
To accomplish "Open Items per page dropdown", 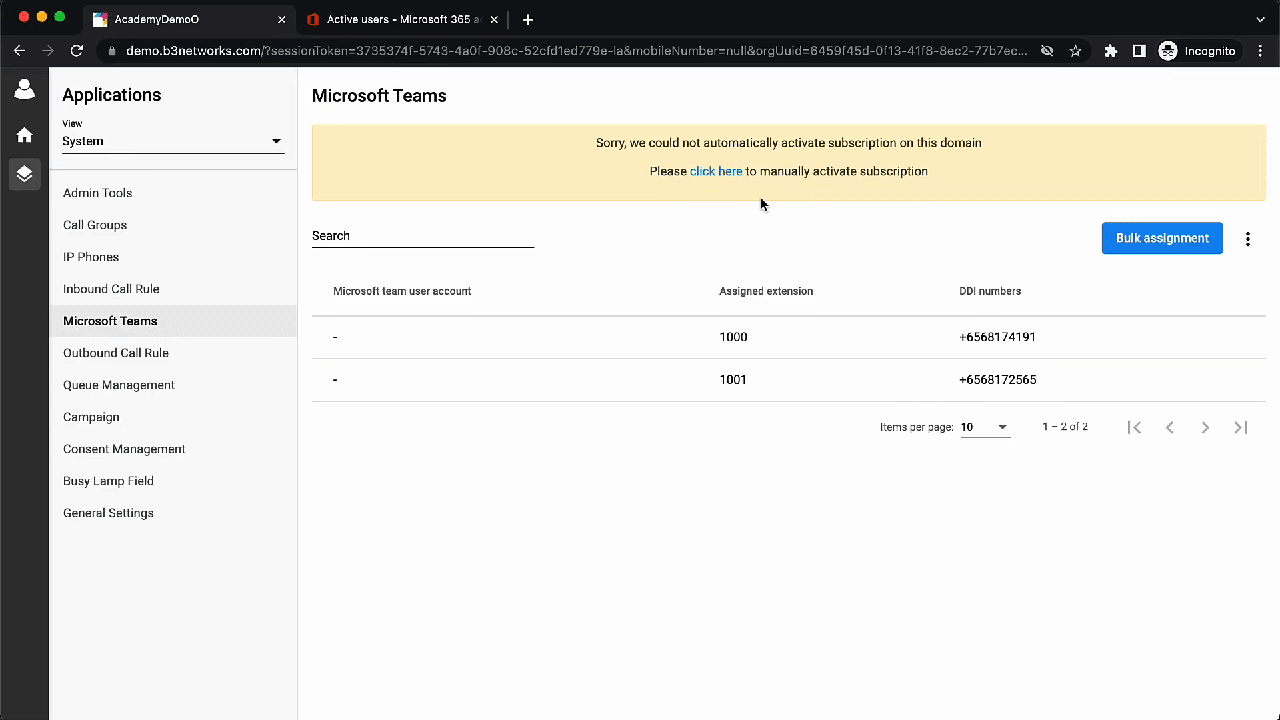I will 985,428.
